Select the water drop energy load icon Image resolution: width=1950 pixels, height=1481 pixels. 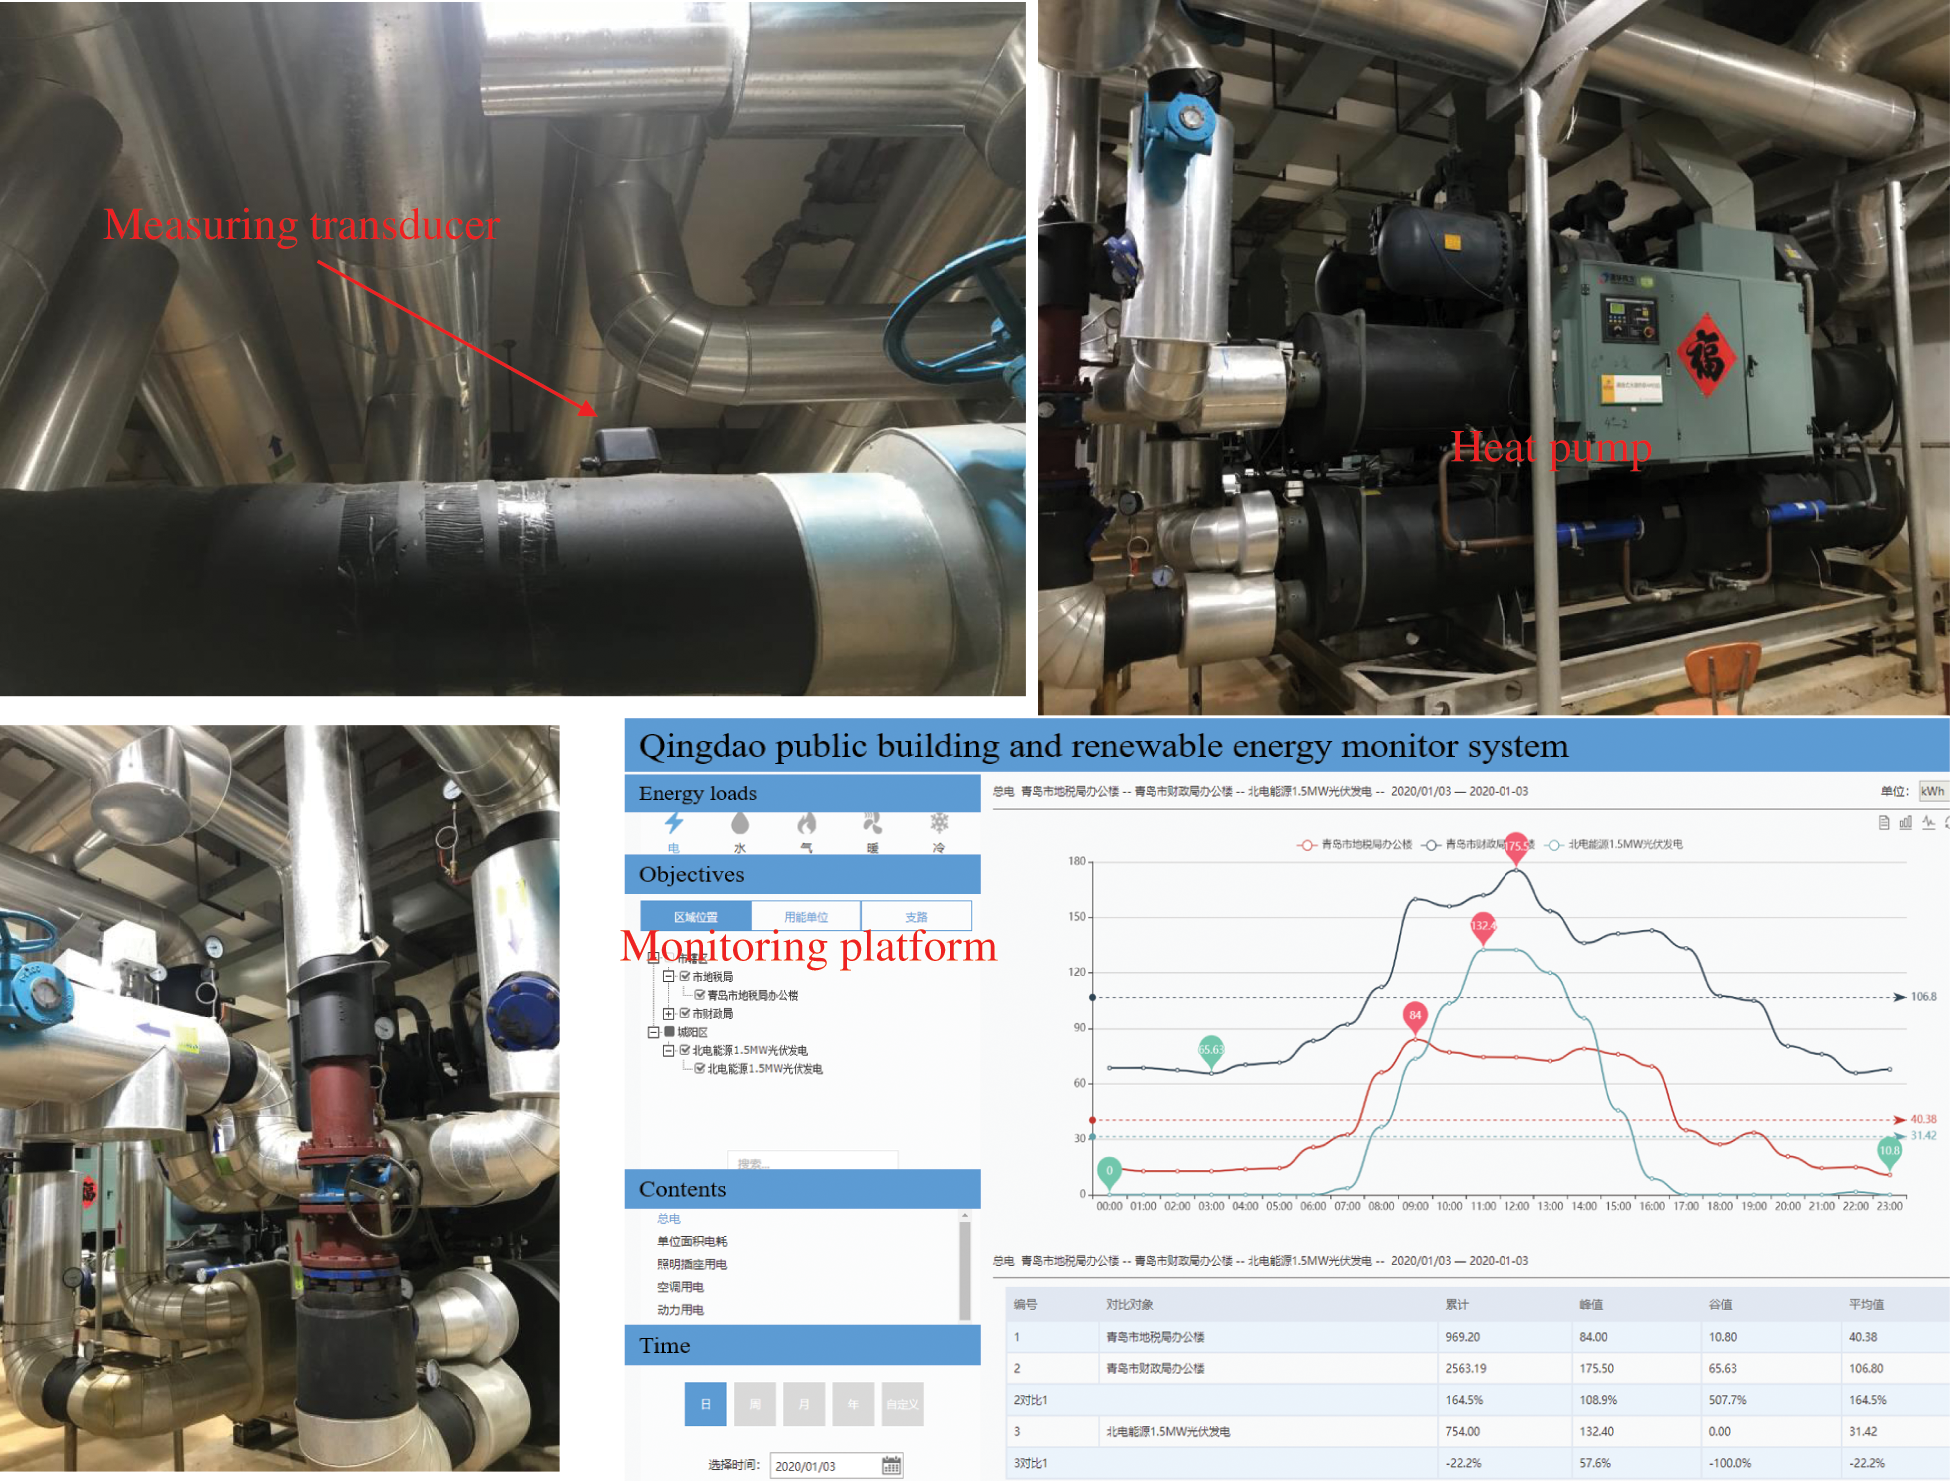tap(740, 824)
